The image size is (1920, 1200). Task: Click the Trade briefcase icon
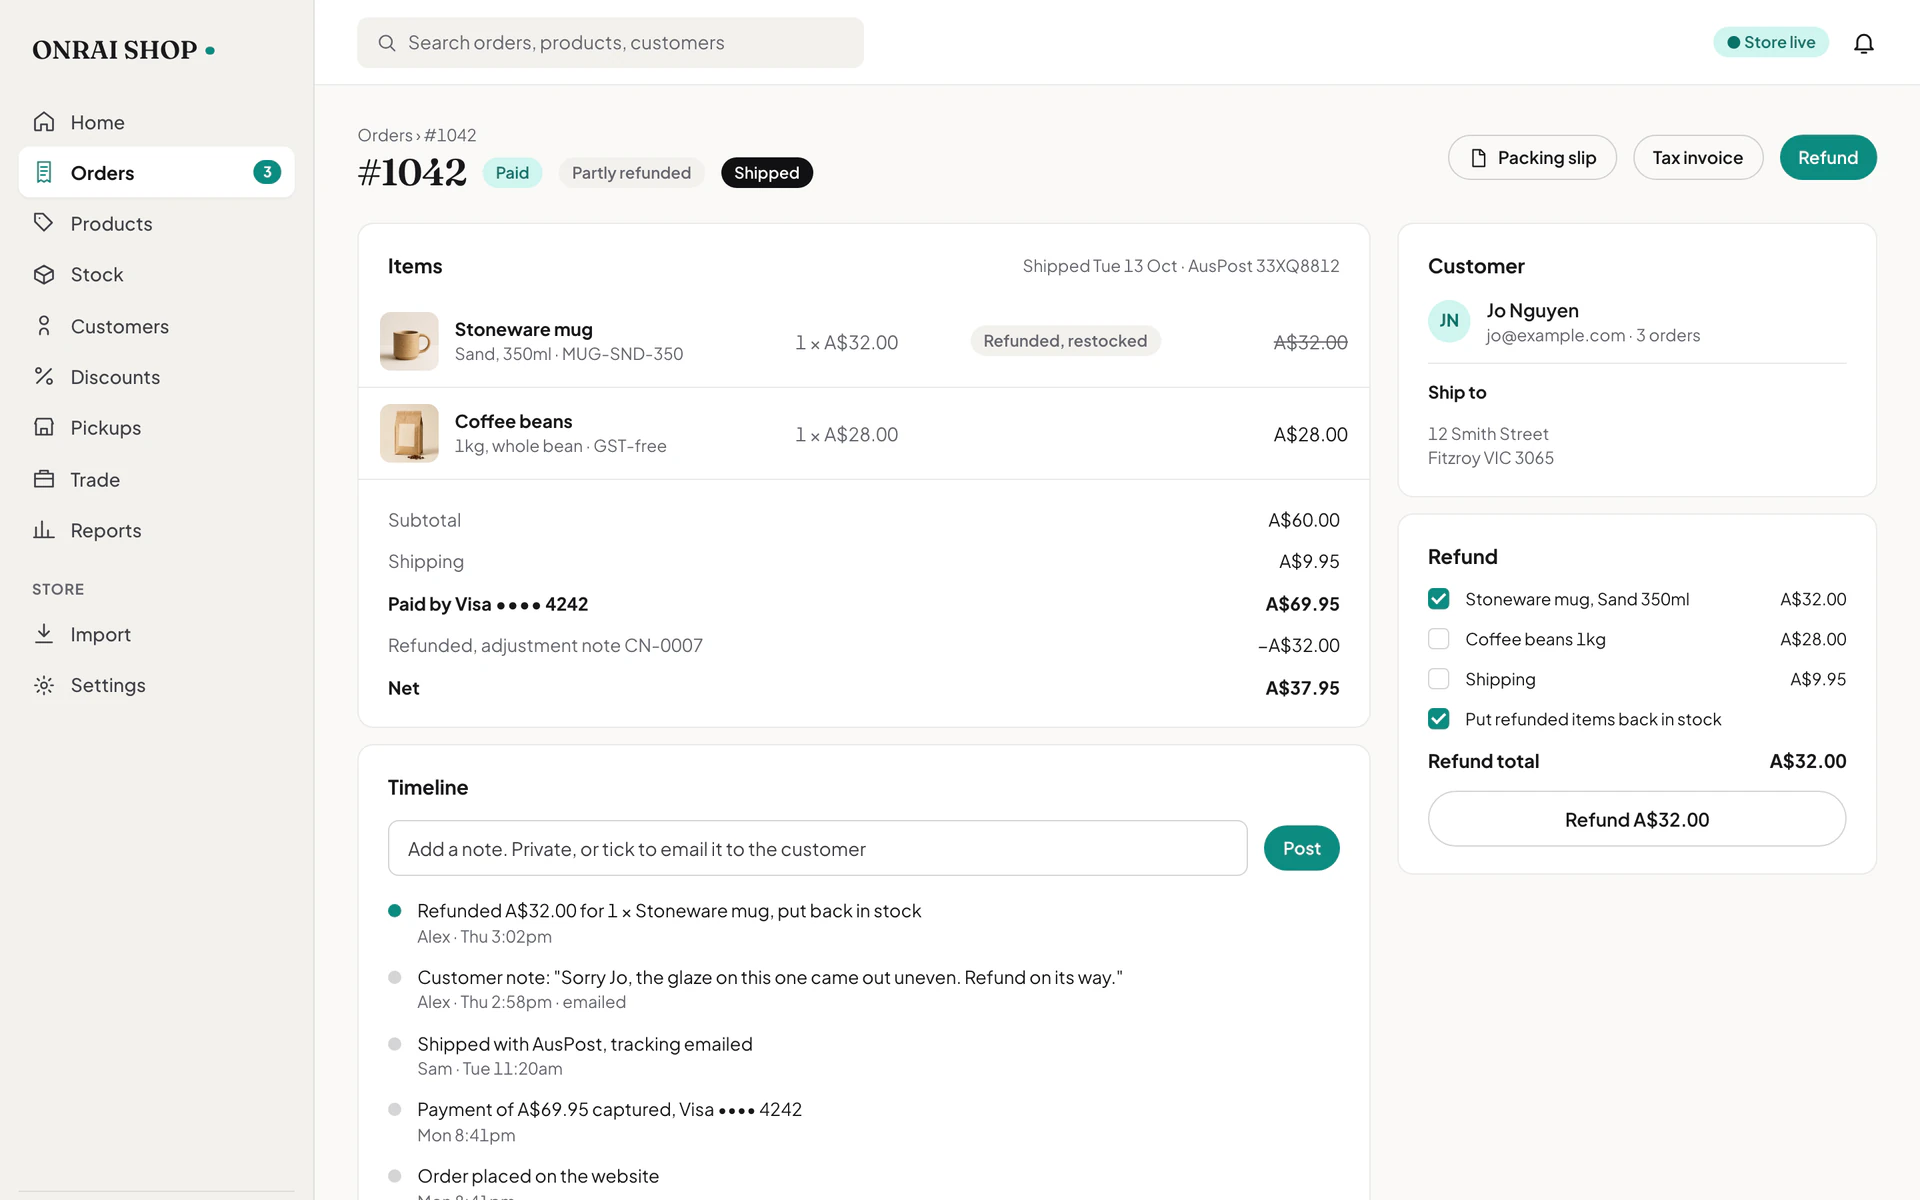pyautogui.click(x=44, y=479)
